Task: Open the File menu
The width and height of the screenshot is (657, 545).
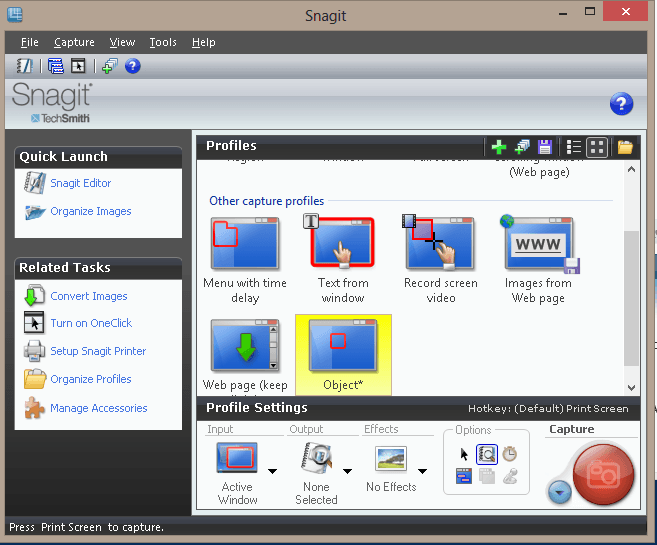Action: pyautogui.click(x=29, y=42)
